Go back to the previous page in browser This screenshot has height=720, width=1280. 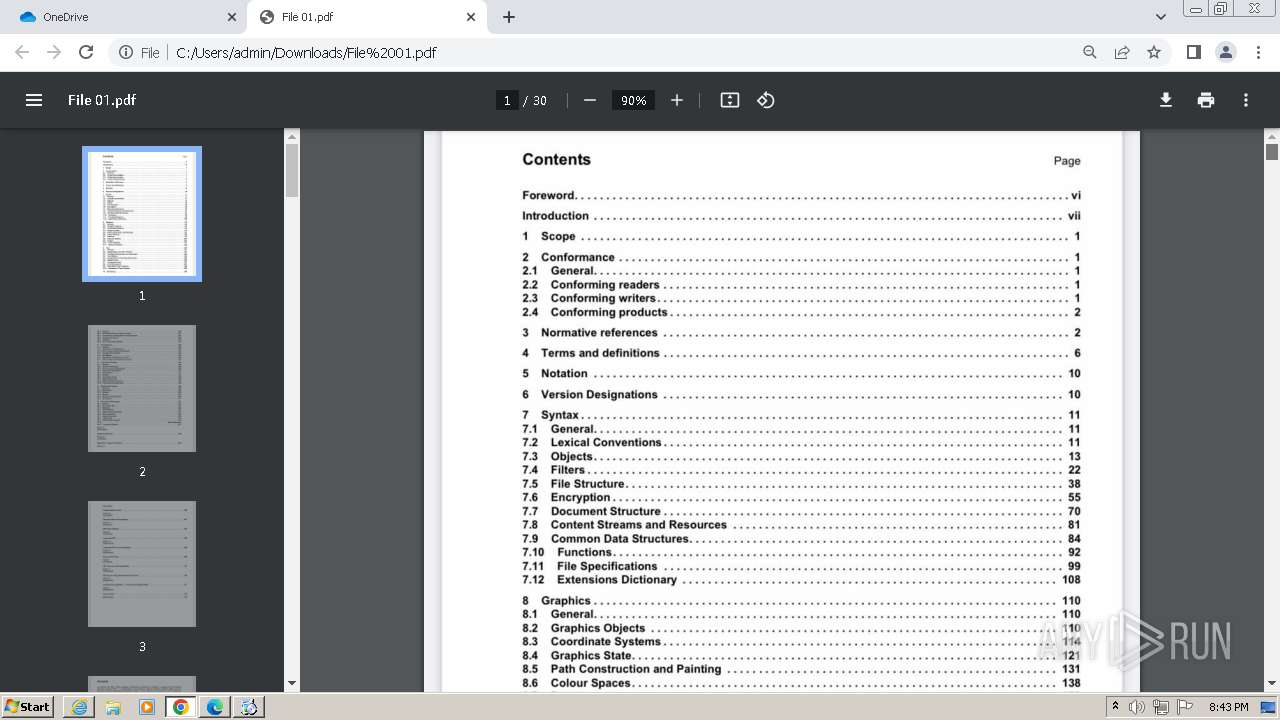[22, 52]
